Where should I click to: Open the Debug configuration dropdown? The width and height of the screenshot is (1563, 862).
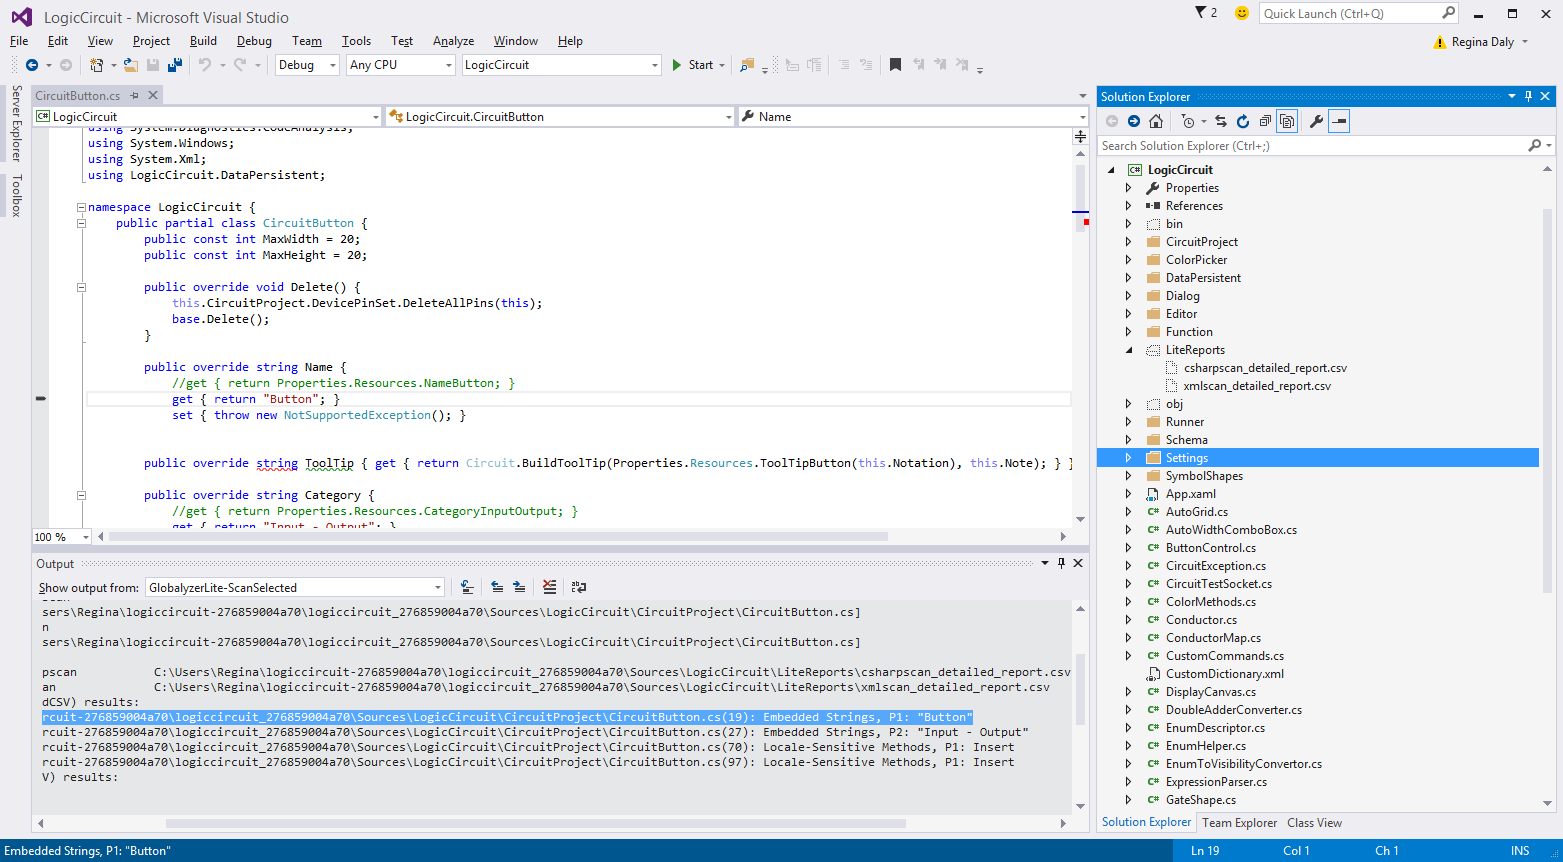[x=308, y=65]
